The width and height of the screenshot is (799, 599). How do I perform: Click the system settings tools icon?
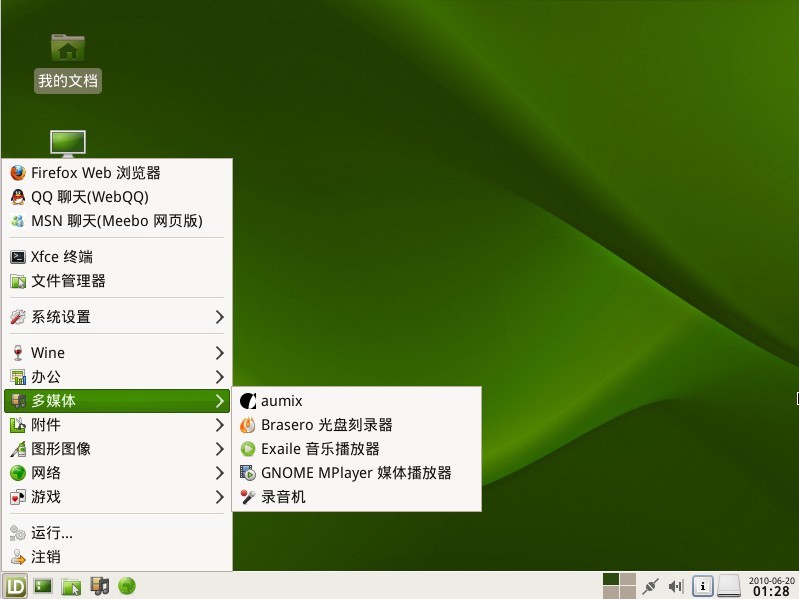coord(18,317)
